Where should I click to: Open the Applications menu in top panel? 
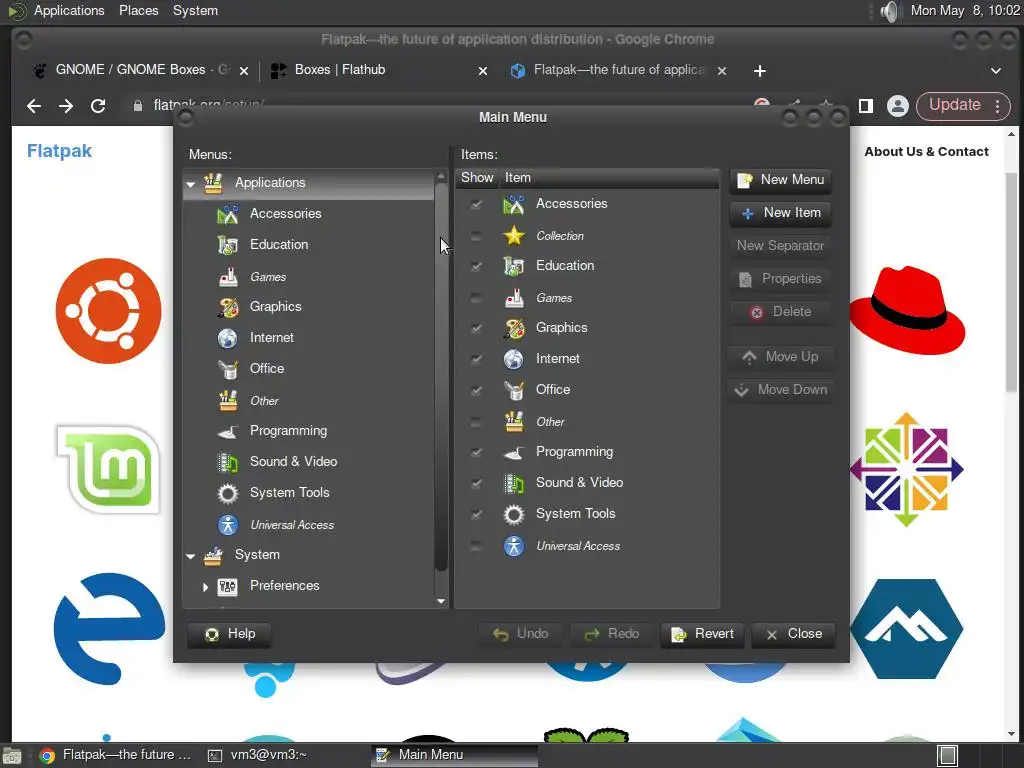coord(69,11)
